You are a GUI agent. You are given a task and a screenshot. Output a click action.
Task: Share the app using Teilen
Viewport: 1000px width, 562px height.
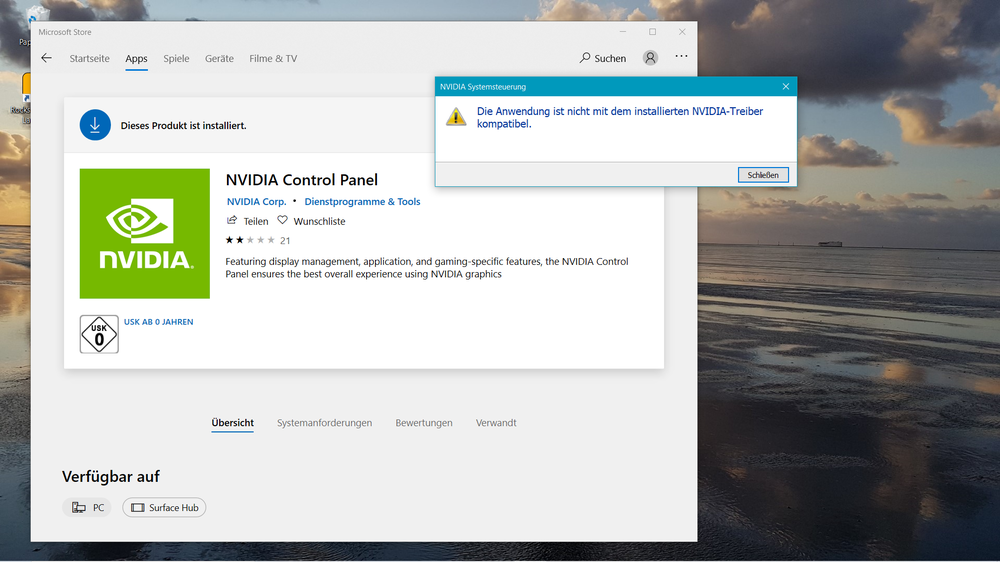(248, 221)
